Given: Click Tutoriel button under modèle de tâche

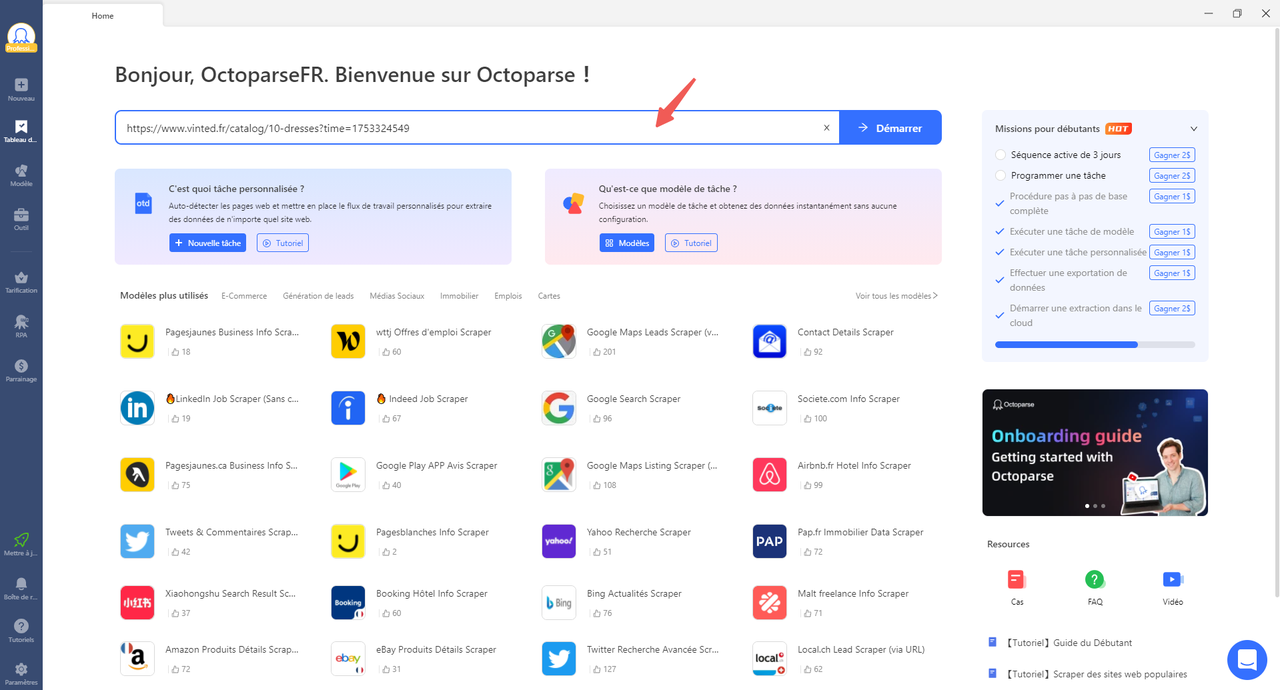Looking at the screenshot, I should tap(691, 243).
